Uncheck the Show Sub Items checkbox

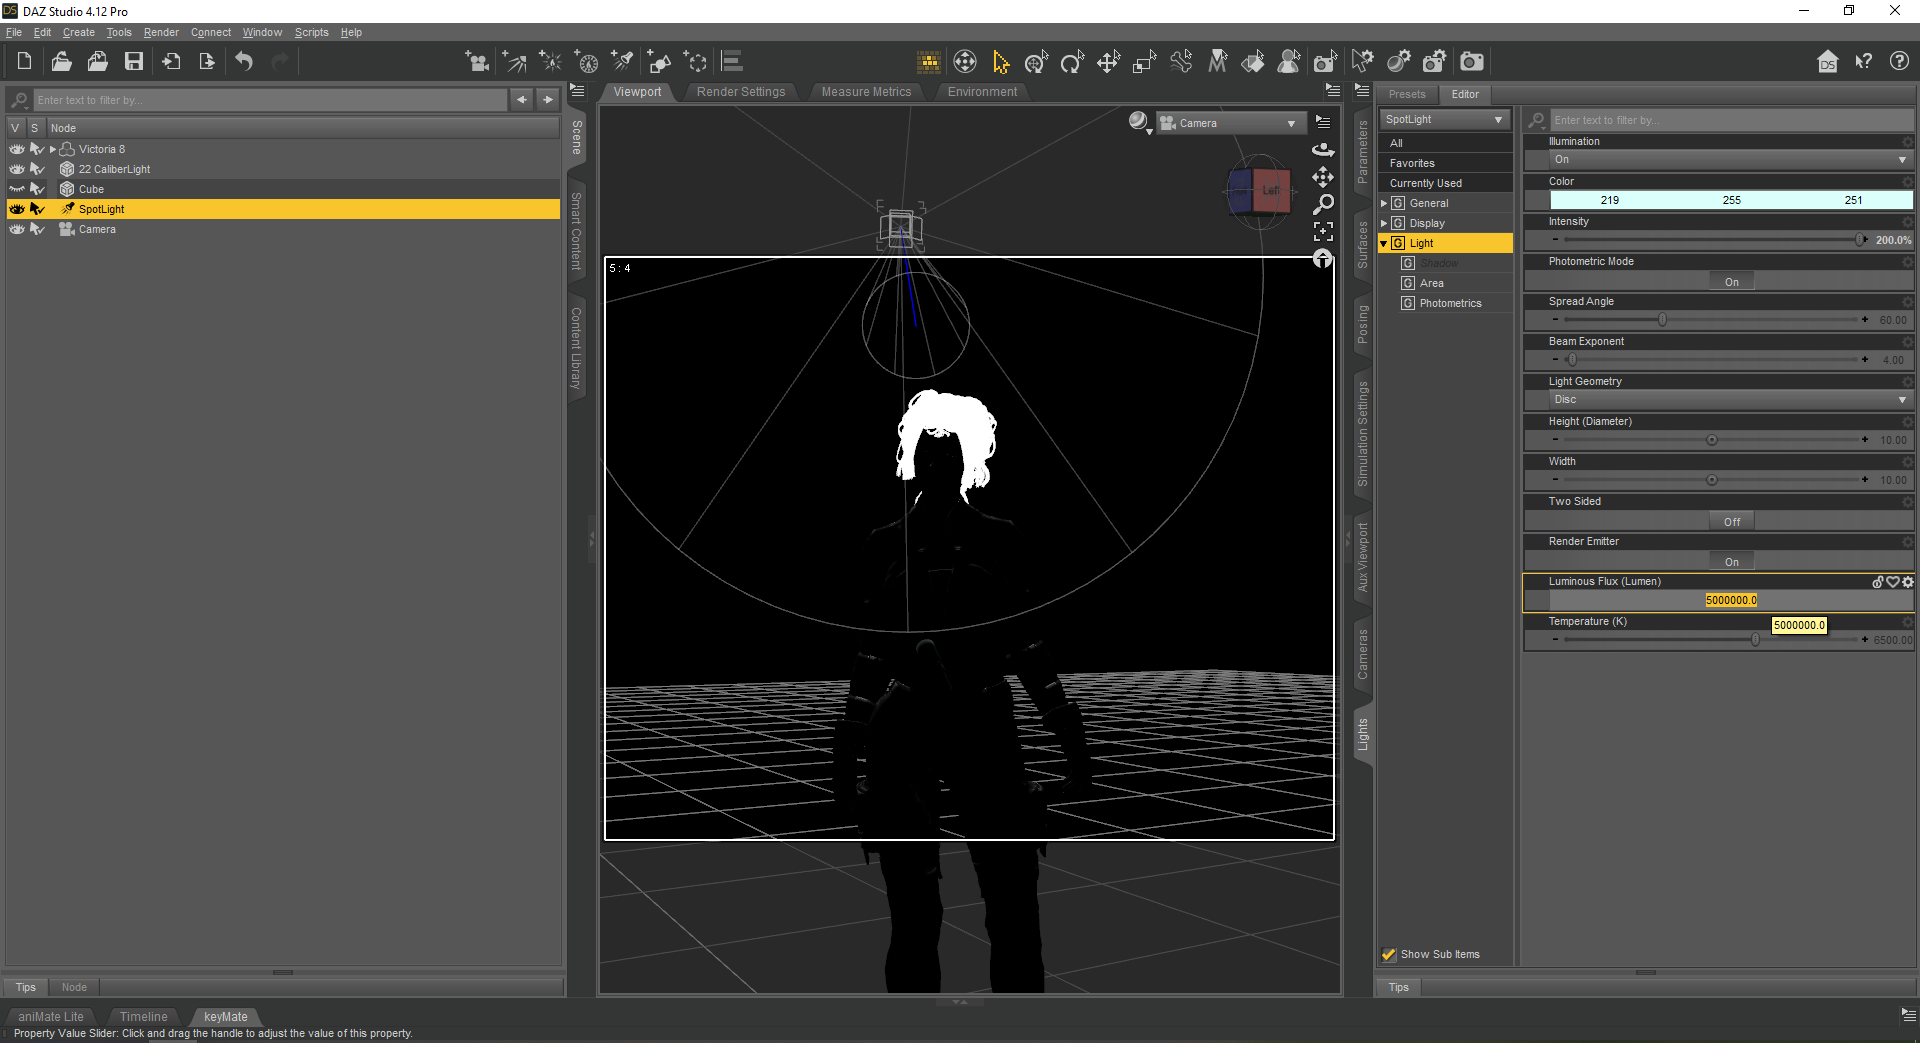pyautogui.click(x=1389, y=954)
